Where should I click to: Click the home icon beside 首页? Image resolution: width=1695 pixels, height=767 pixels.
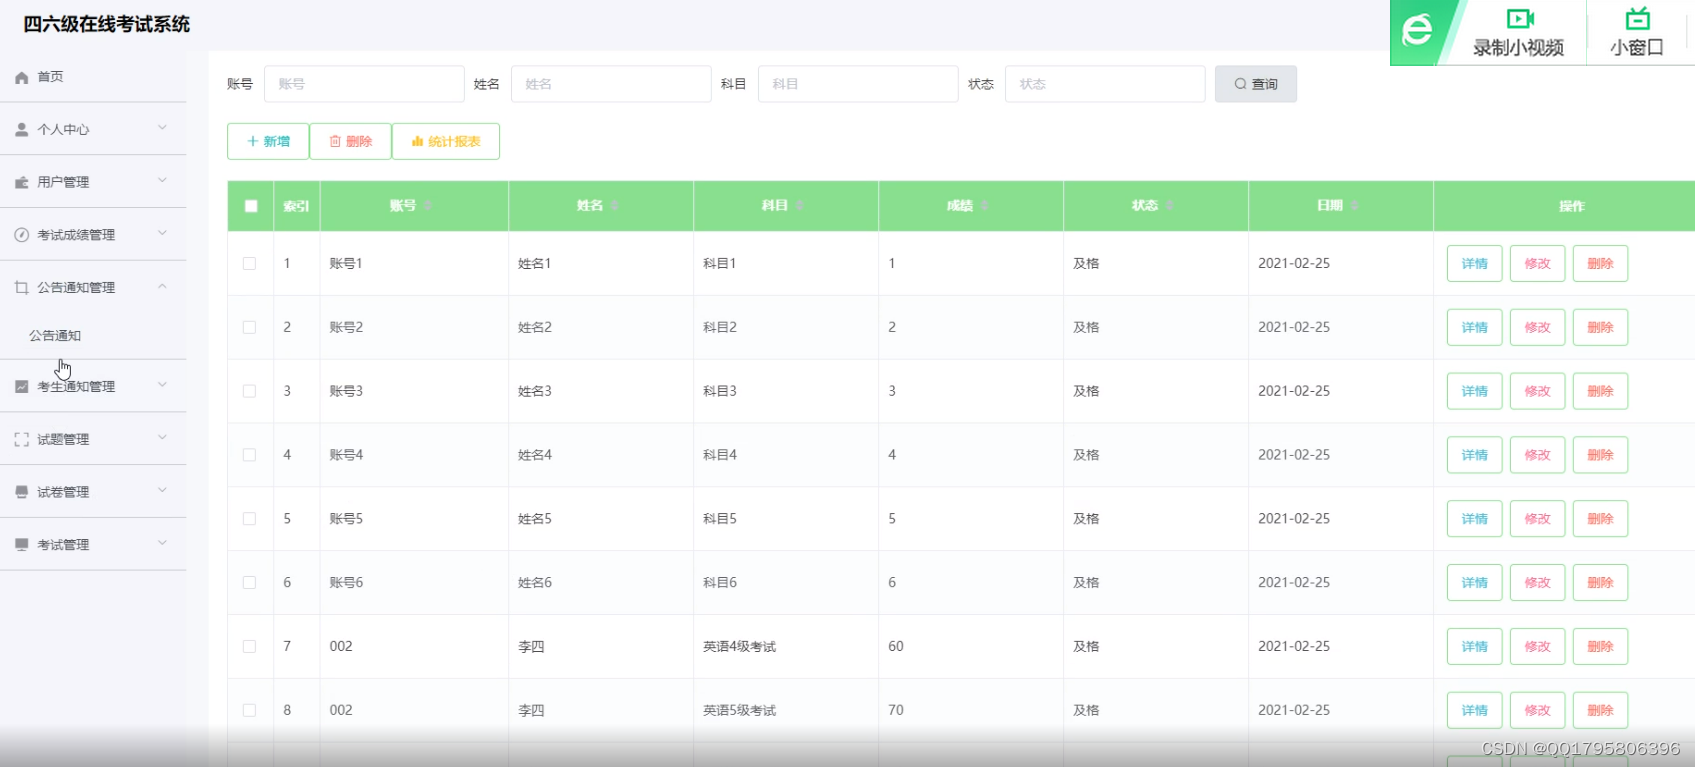[22, 77]
